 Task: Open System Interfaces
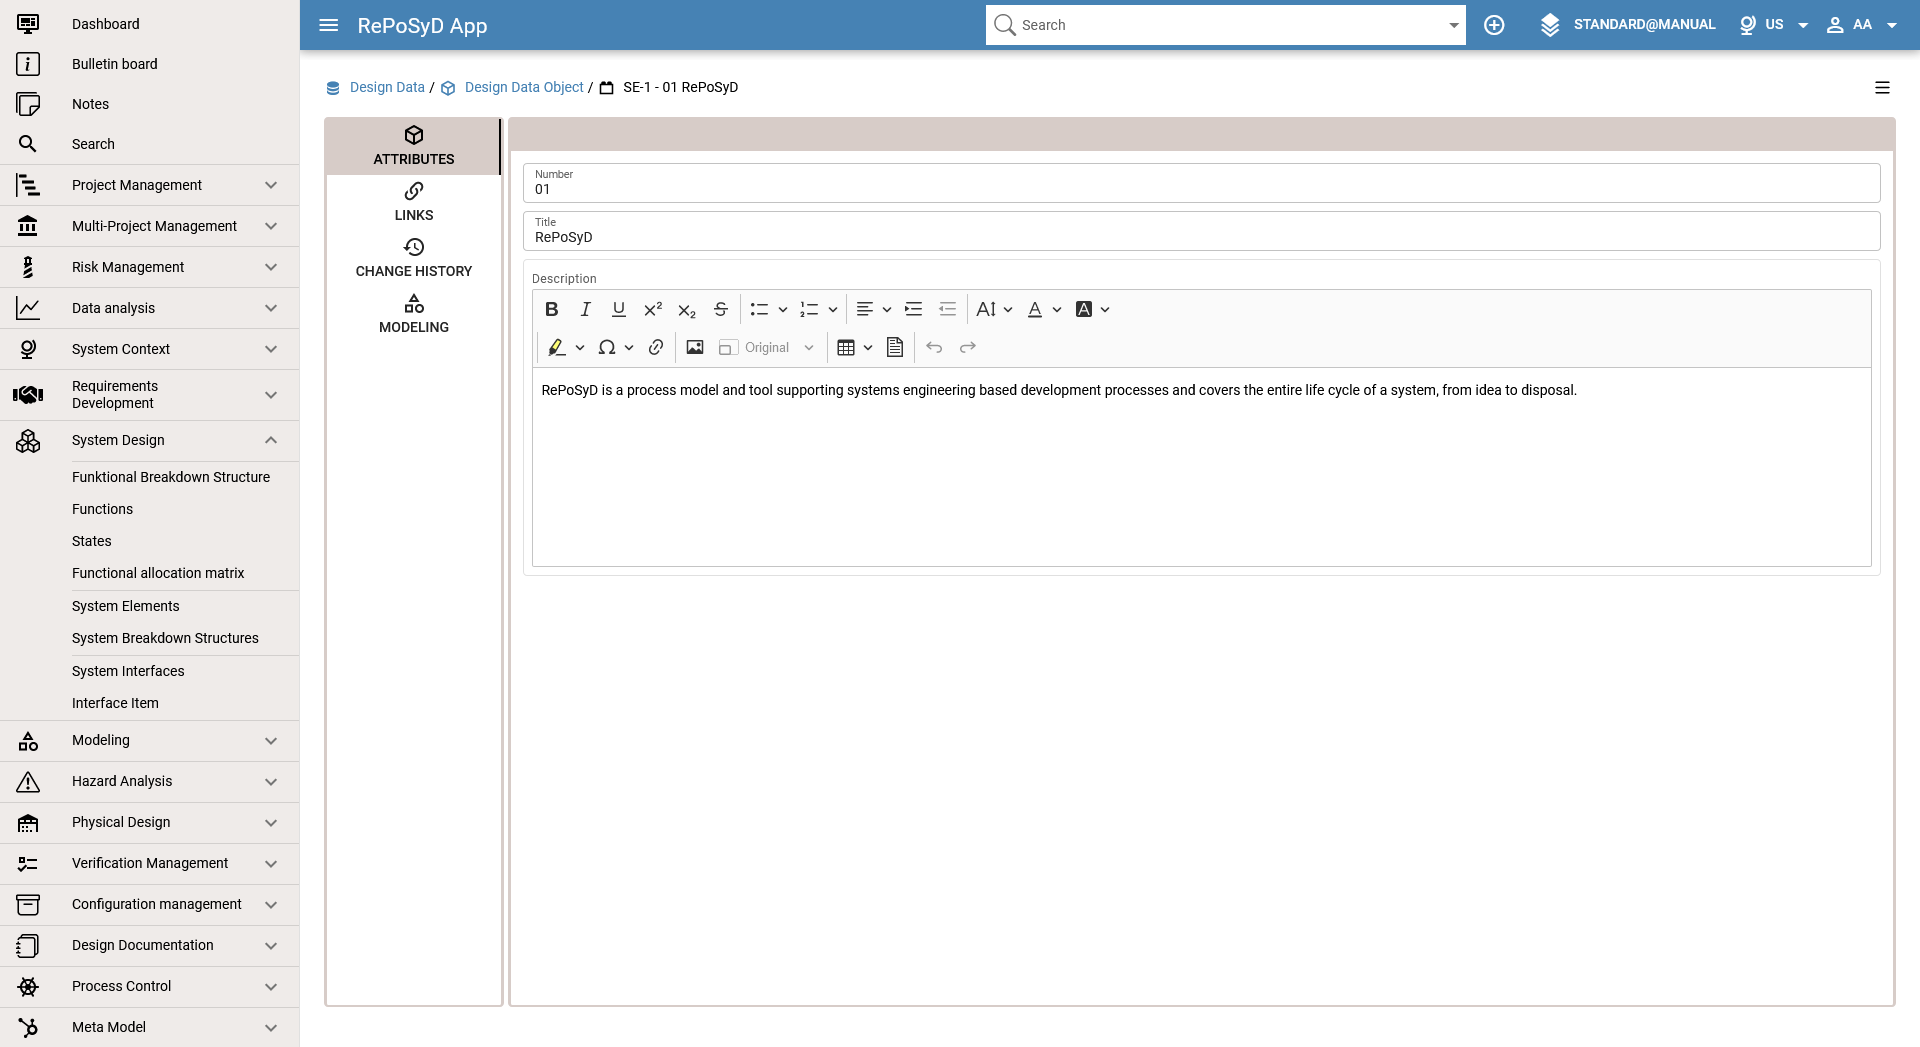(128, 671)
